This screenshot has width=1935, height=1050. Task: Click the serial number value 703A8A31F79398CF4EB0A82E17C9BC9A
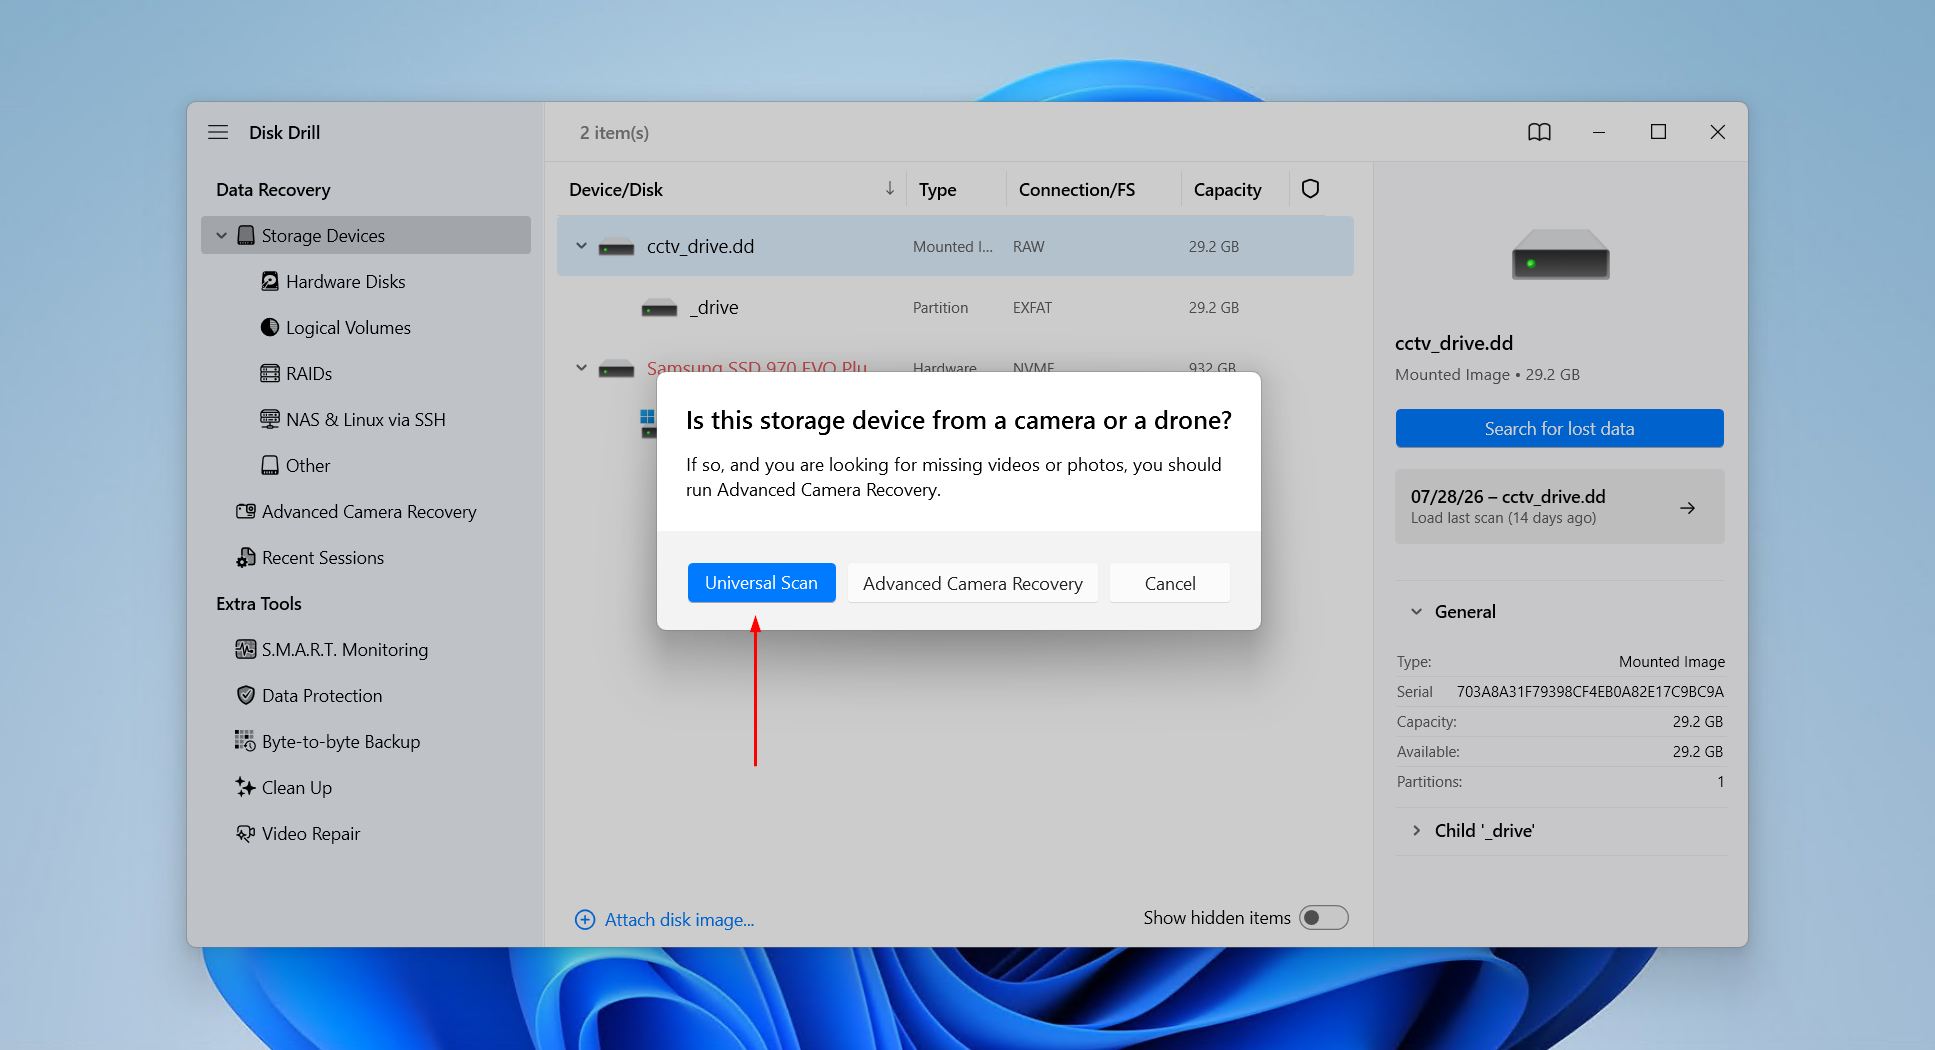point(1590,692)
